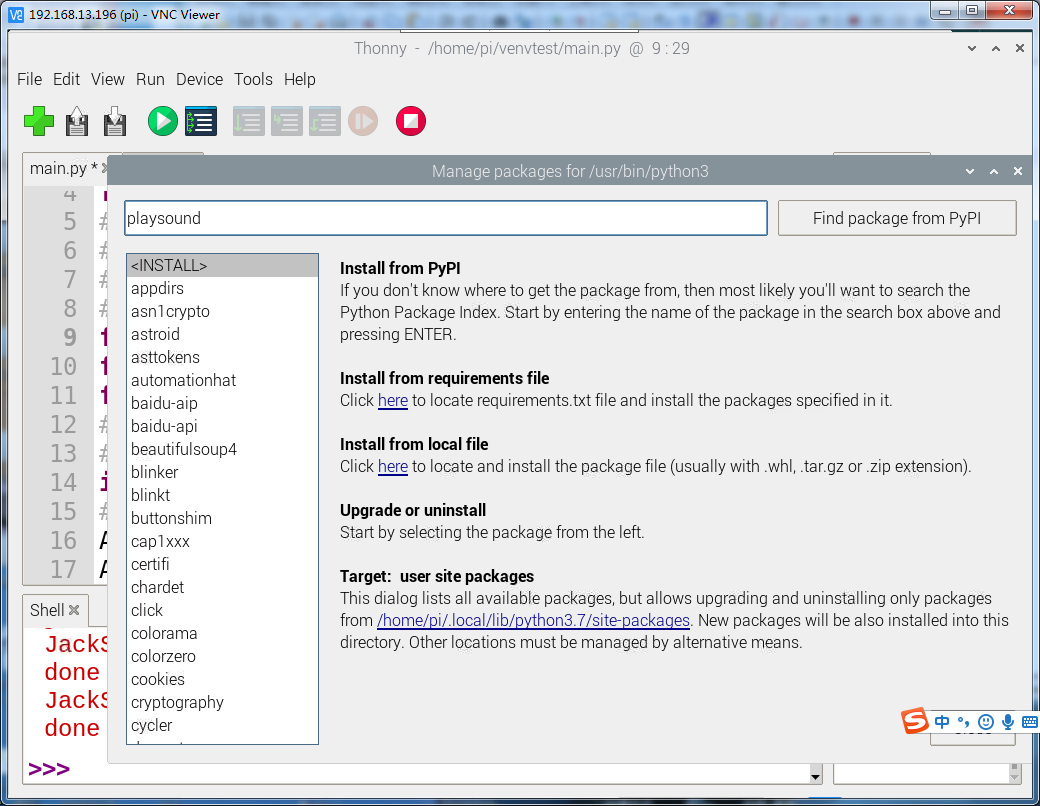Open the Device menu
Image resolution: width=1040 pixels, height=806 pixels.
pos(199,79)
